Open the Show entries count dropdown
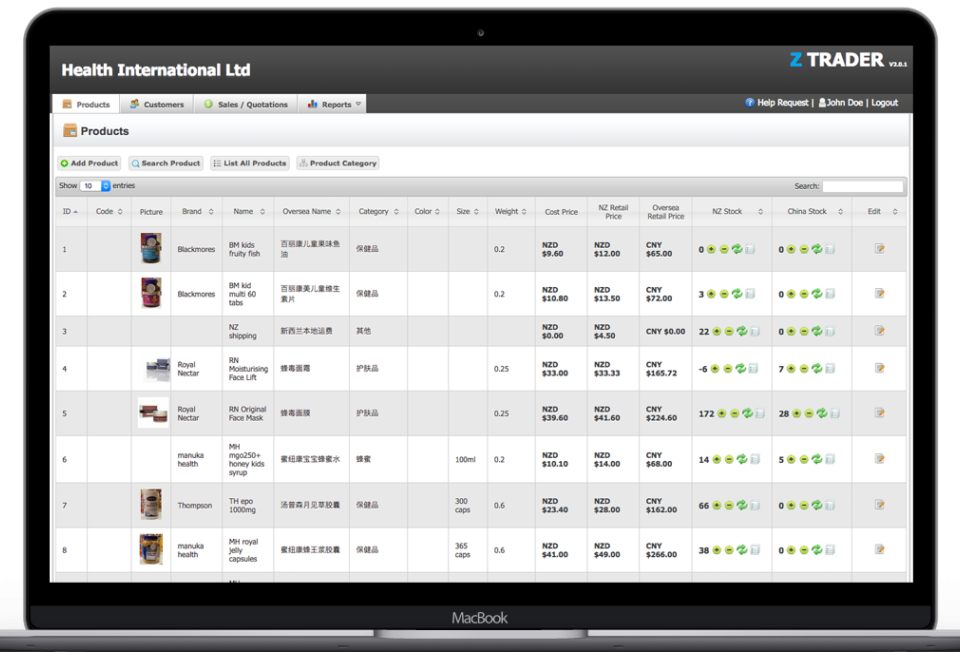 [95, 186]
